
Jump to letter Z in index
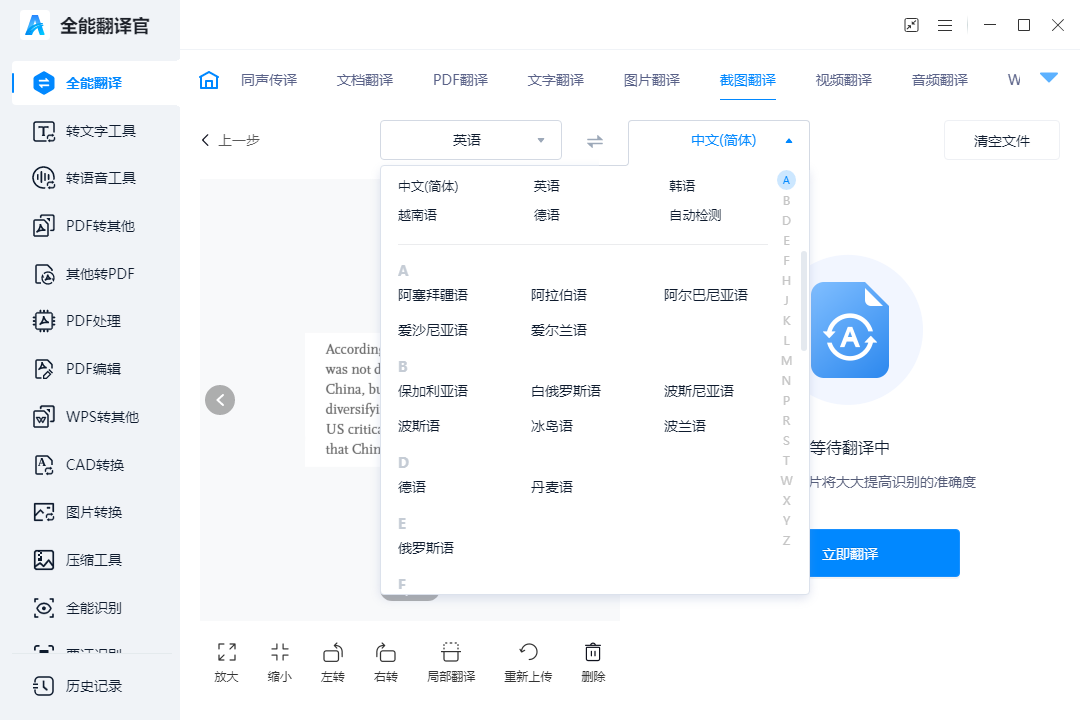(x=786, y=540)
